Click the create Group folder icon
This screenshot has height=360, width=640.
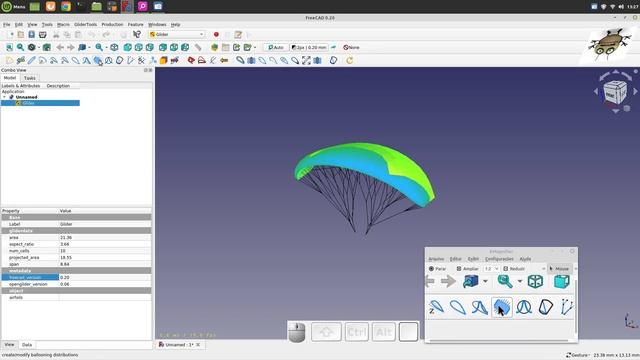click(225, 47)
